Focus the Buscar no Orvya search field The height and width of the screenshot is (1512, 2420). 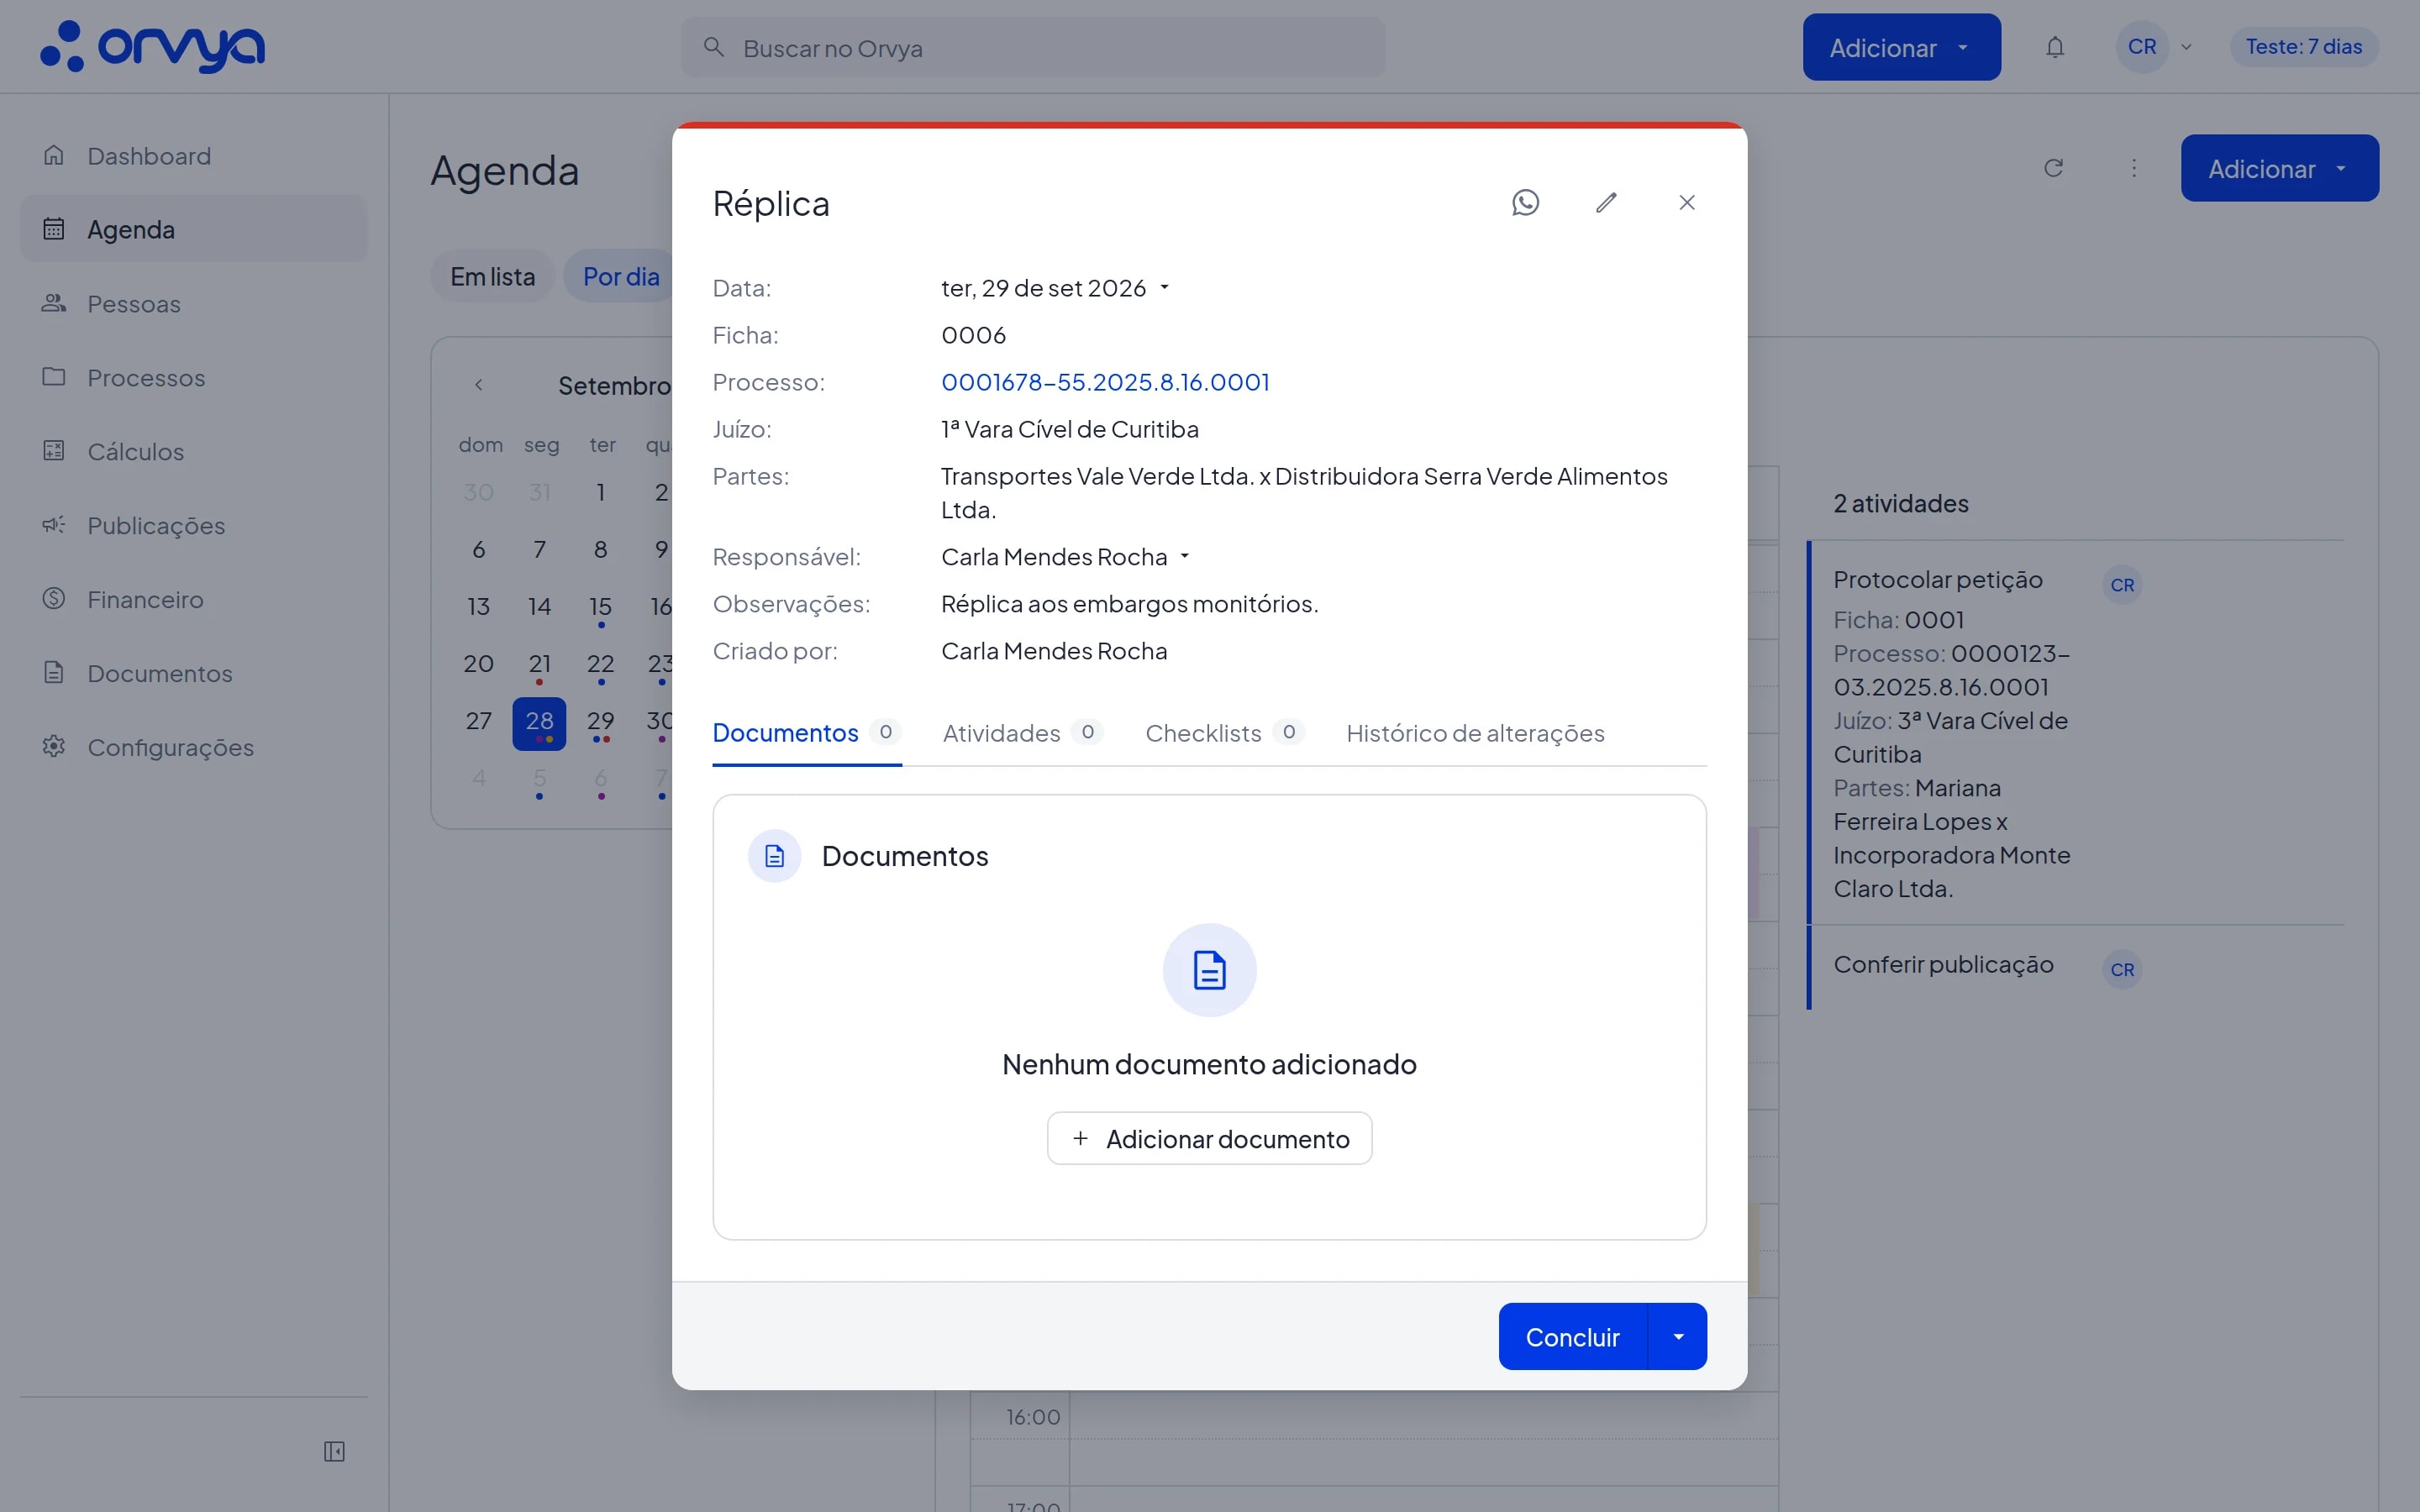(1033, 47)
